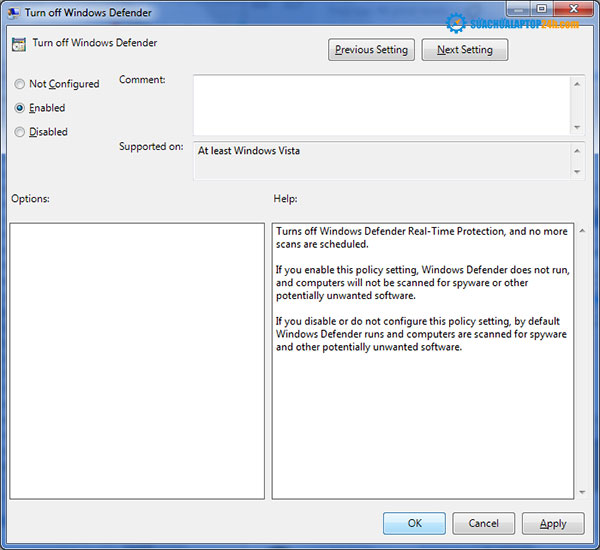Click the 'If you enable this policy setting' paragraph
Viewport: 600px width, 550px height.
423,282
